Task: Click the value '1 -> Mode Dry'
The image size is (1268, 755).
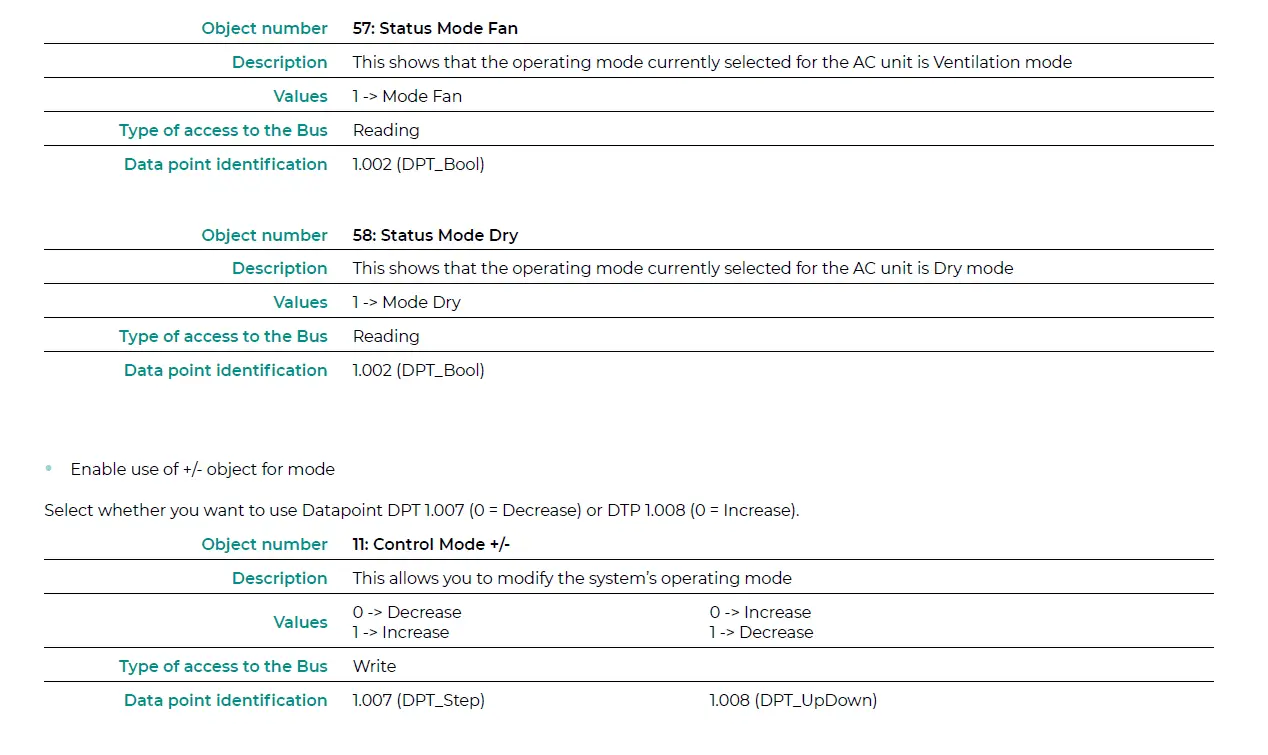Action: (407, 302)
